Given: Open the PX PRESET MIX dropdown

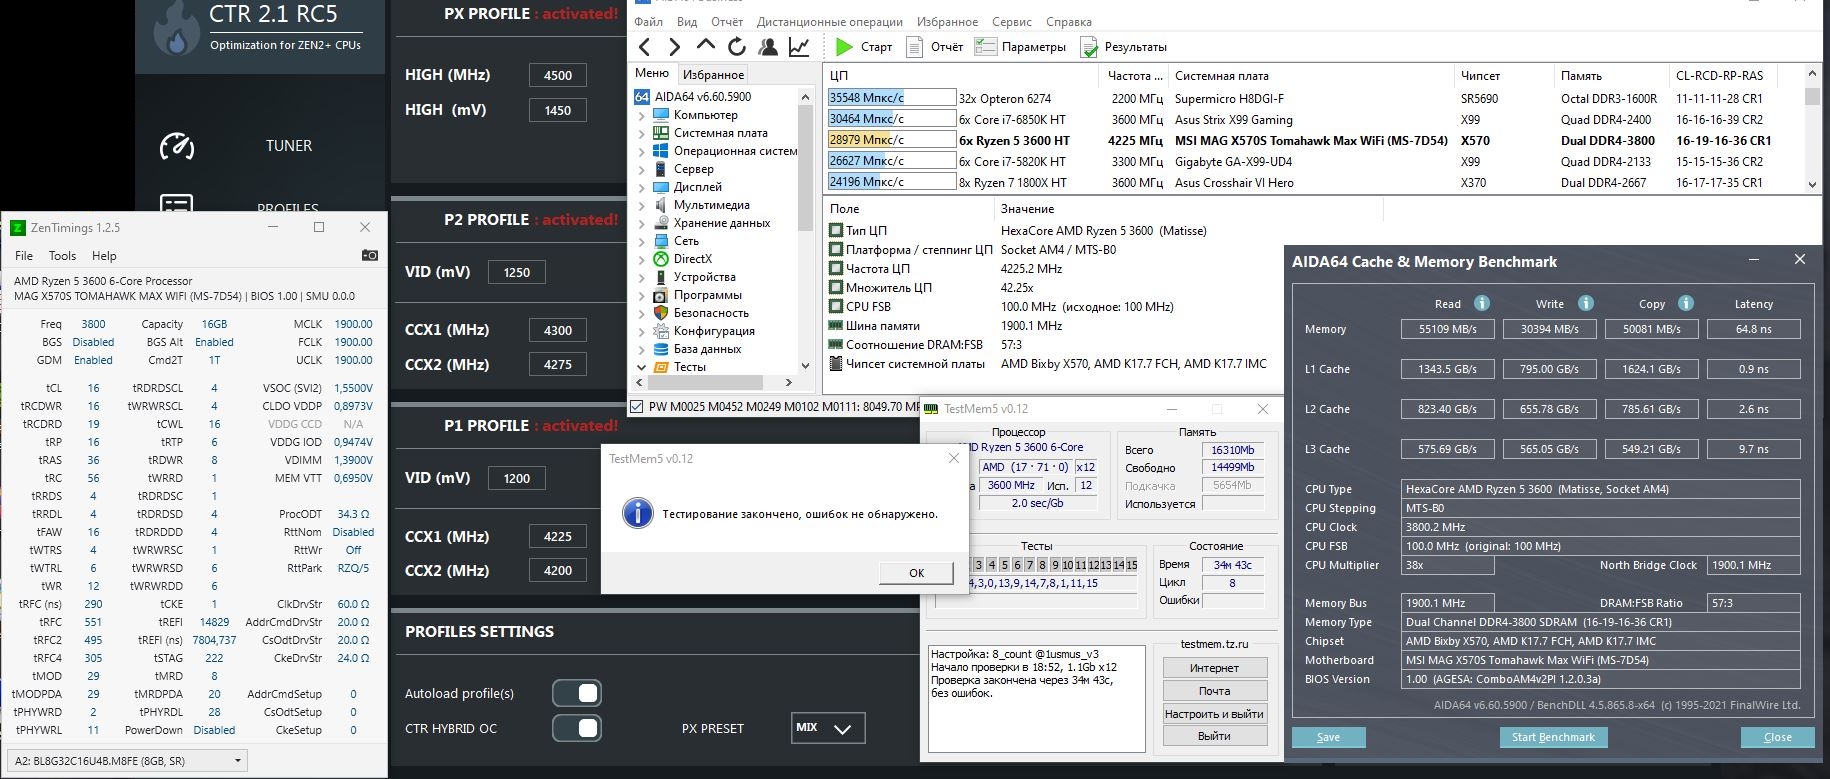Looking at the screenshot, I should [827, 728].
